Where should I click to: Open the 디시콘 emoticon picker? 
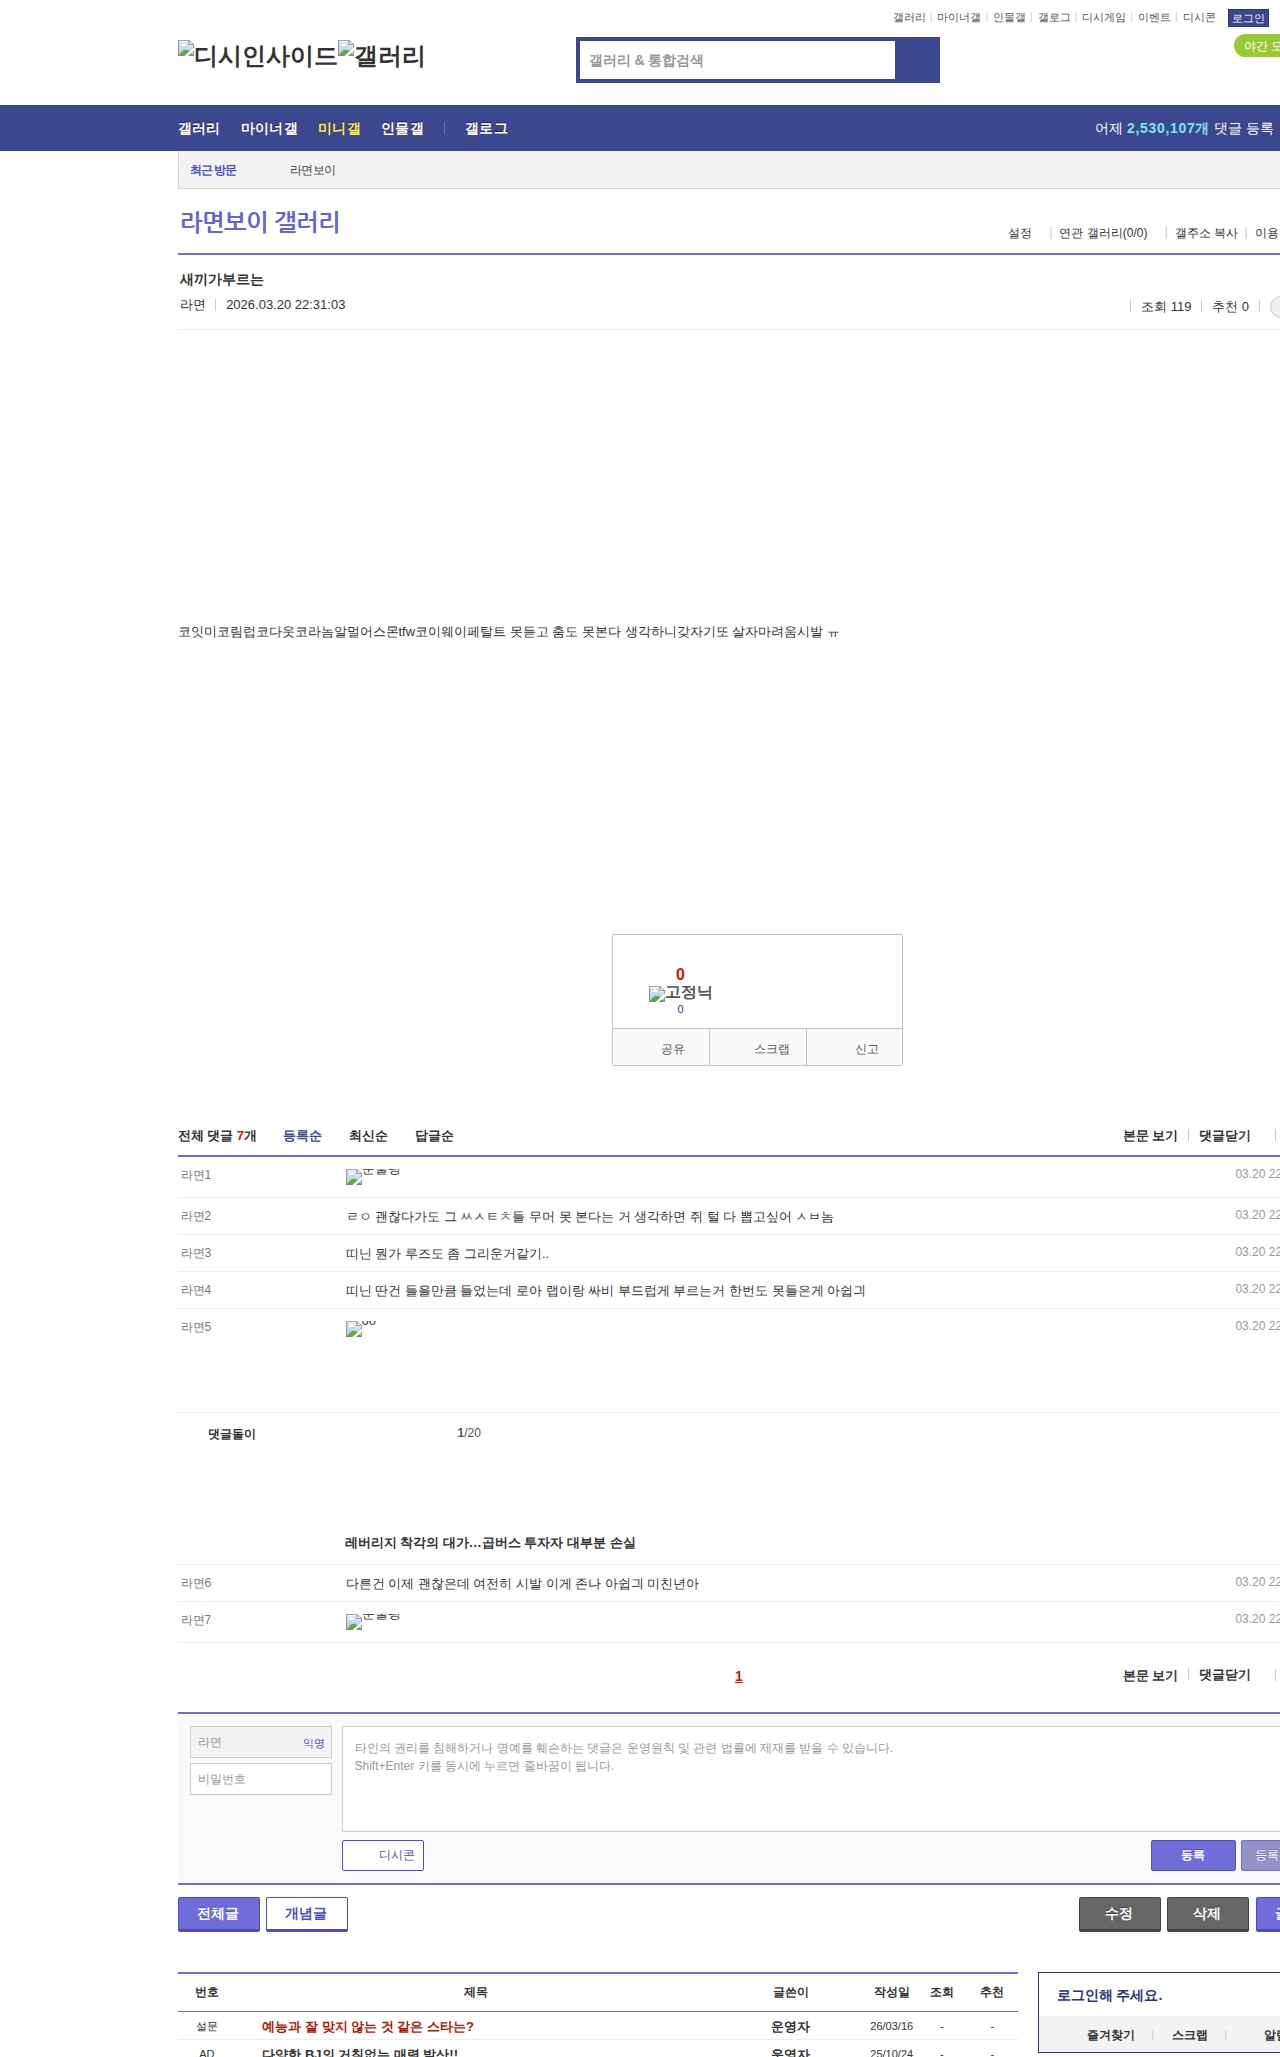pos(383,1855)
